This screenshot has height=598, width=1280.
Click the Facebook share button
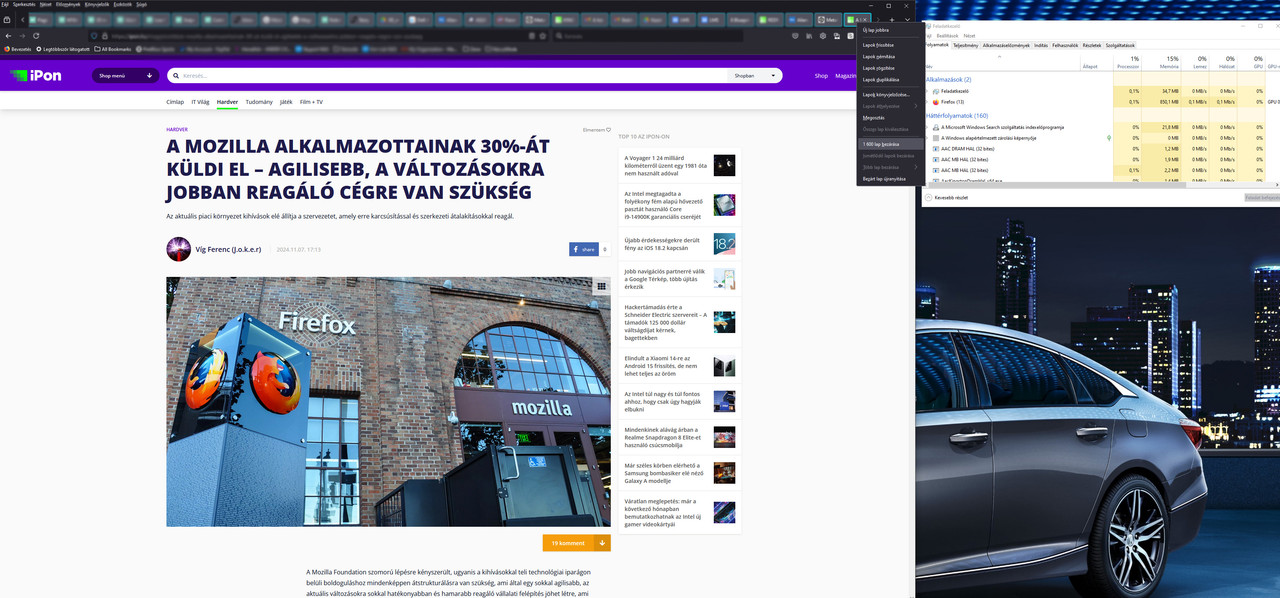(583, 249)
